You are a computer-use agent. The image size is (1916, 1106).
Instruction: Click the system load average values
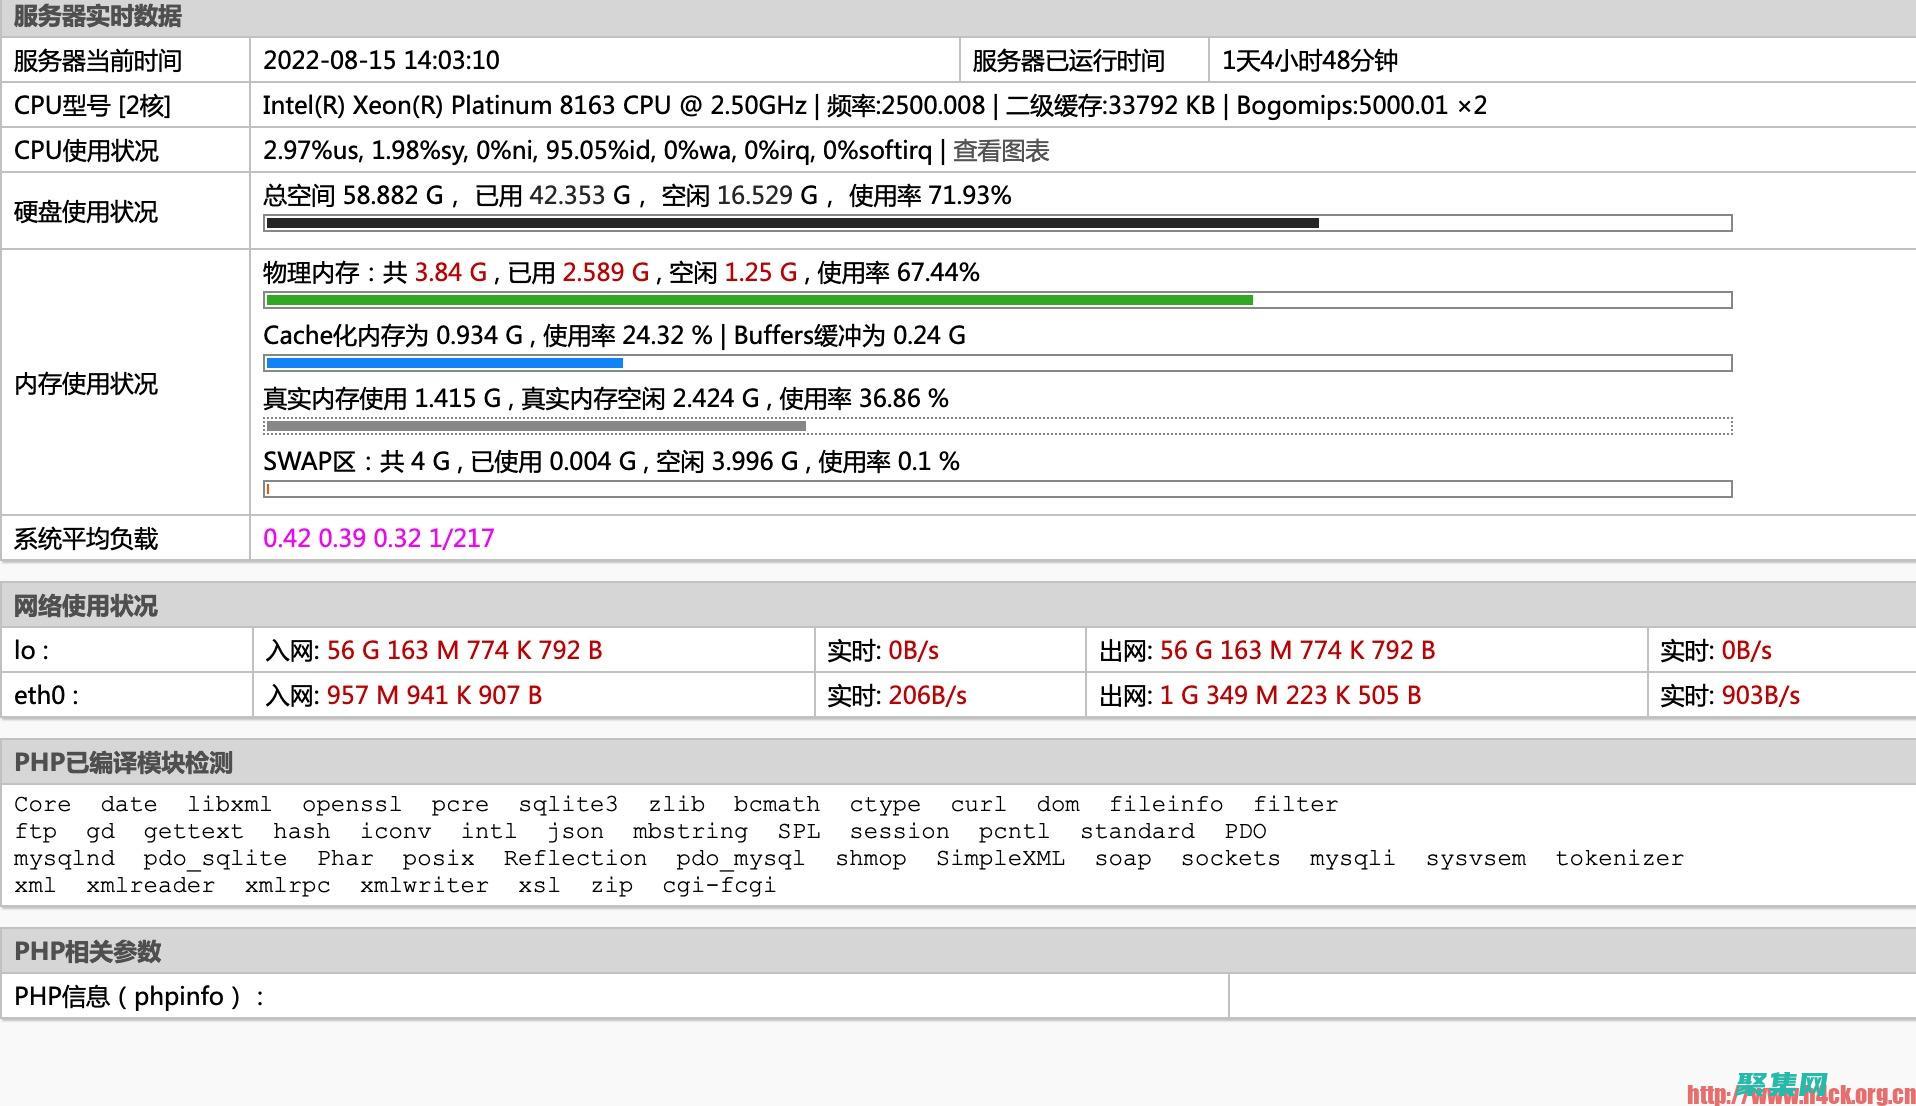pos(378,538)
